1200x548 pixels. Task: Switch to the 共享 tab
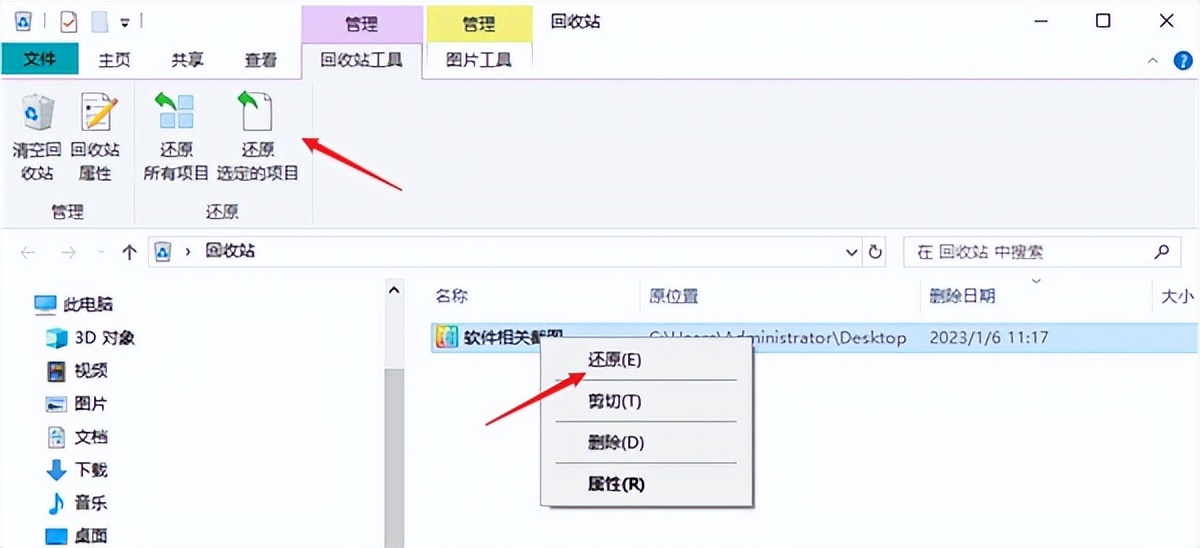(x=187, y=60)
